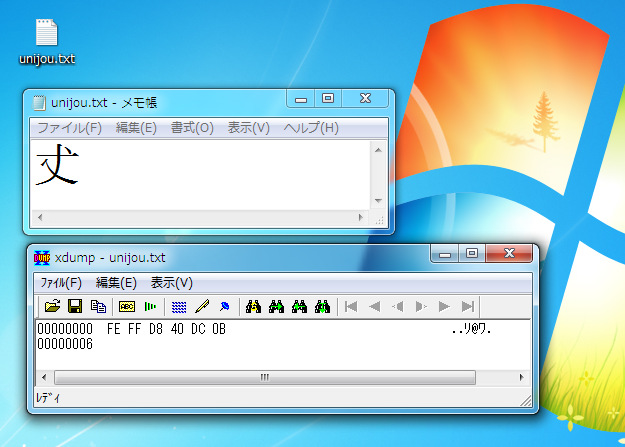Click the Open file folder icon in xdump
Screen dimensions: 625x447
click(x=52, y=306)
